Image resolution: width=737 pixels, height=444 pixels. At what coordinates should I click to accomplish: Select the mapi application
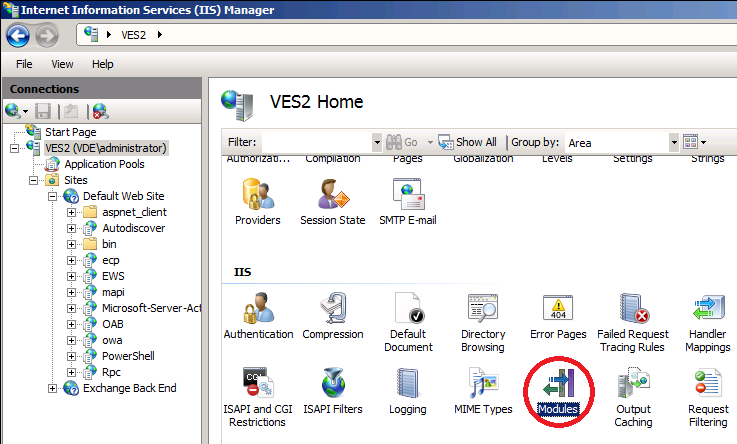[x=113, y=292]
